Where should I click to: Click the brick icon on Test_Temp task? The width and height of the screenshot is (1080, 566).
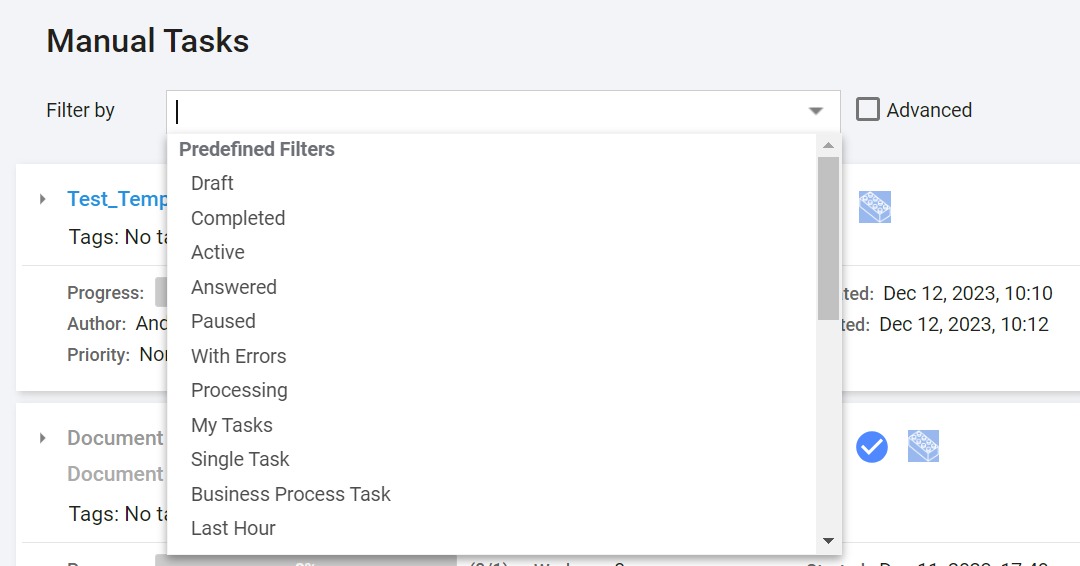tap(875, 207)
